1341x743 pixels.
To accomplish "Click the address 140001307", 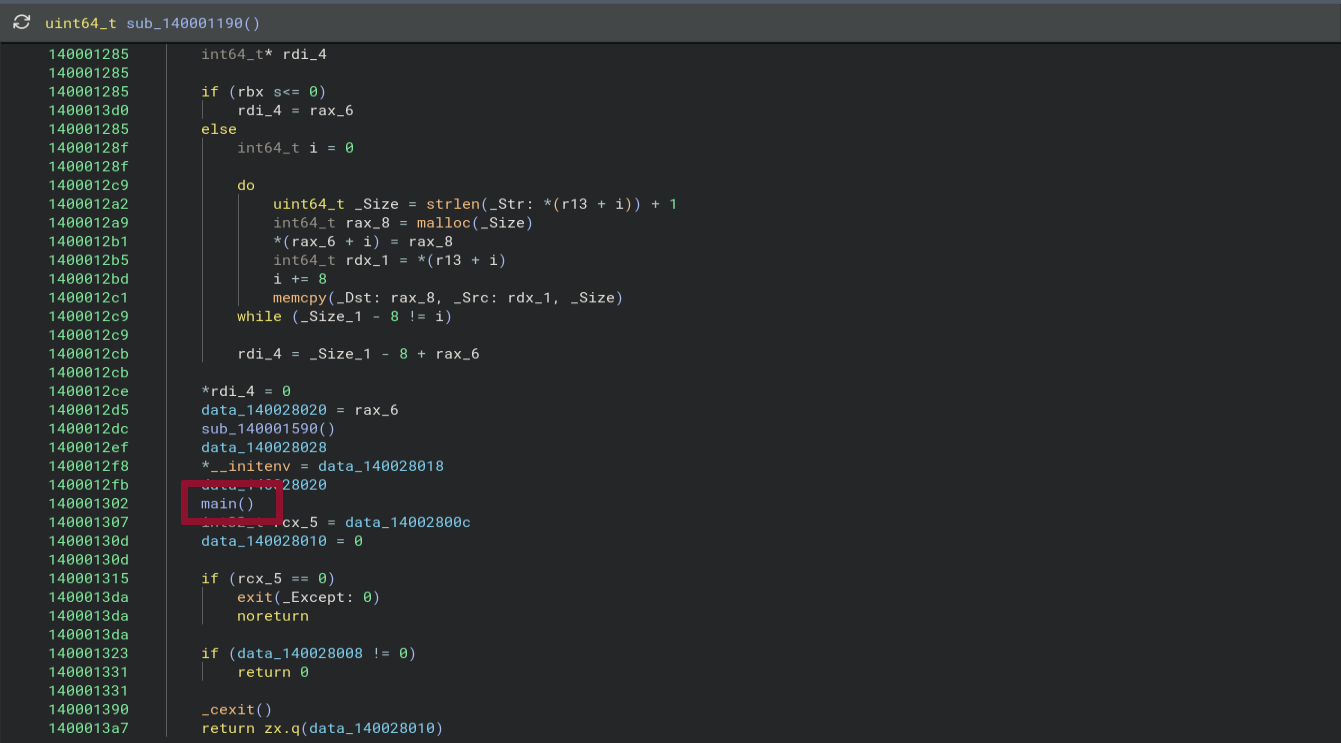I will (88, 523).
